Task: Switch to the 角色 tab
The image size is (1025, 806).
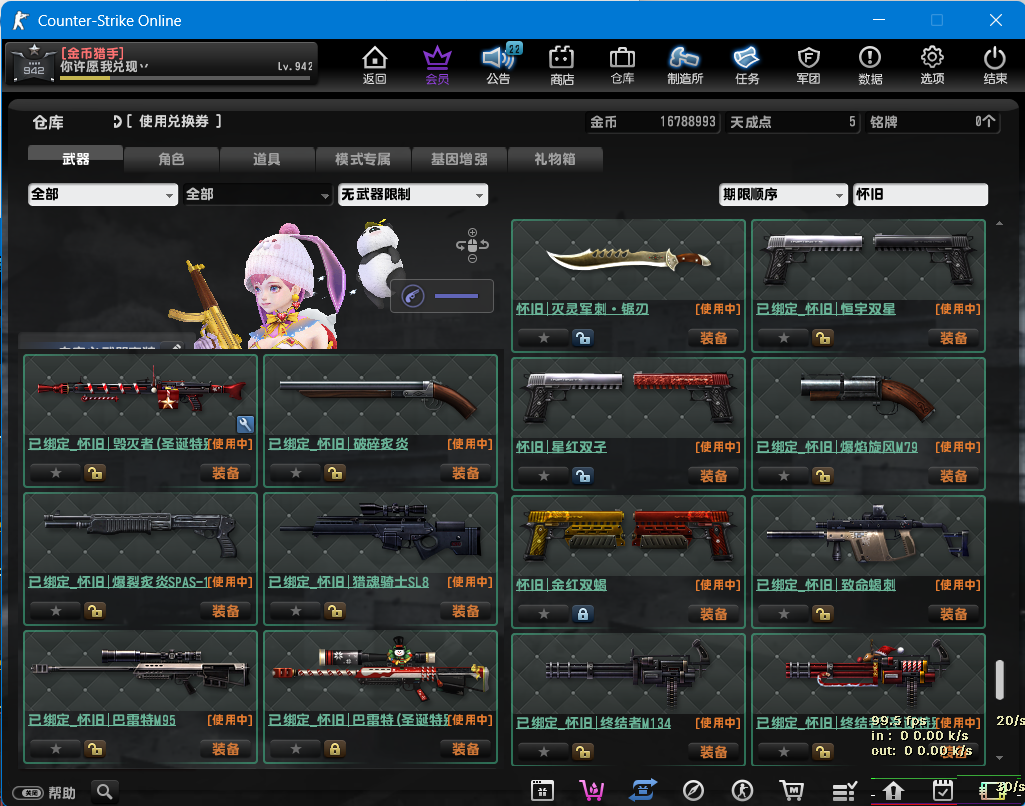Action: click(171, 159)
